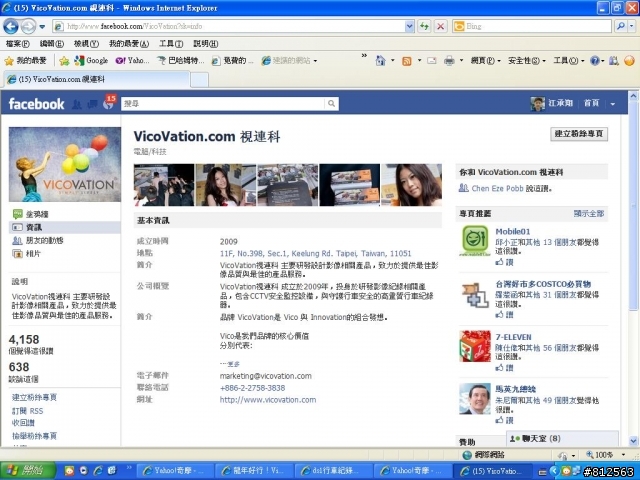Click the page vertical scrollbar down arrow
Image resolution: width=640 pixels, height=480 pixels.
pyautogui.click(x=633, y=440)
